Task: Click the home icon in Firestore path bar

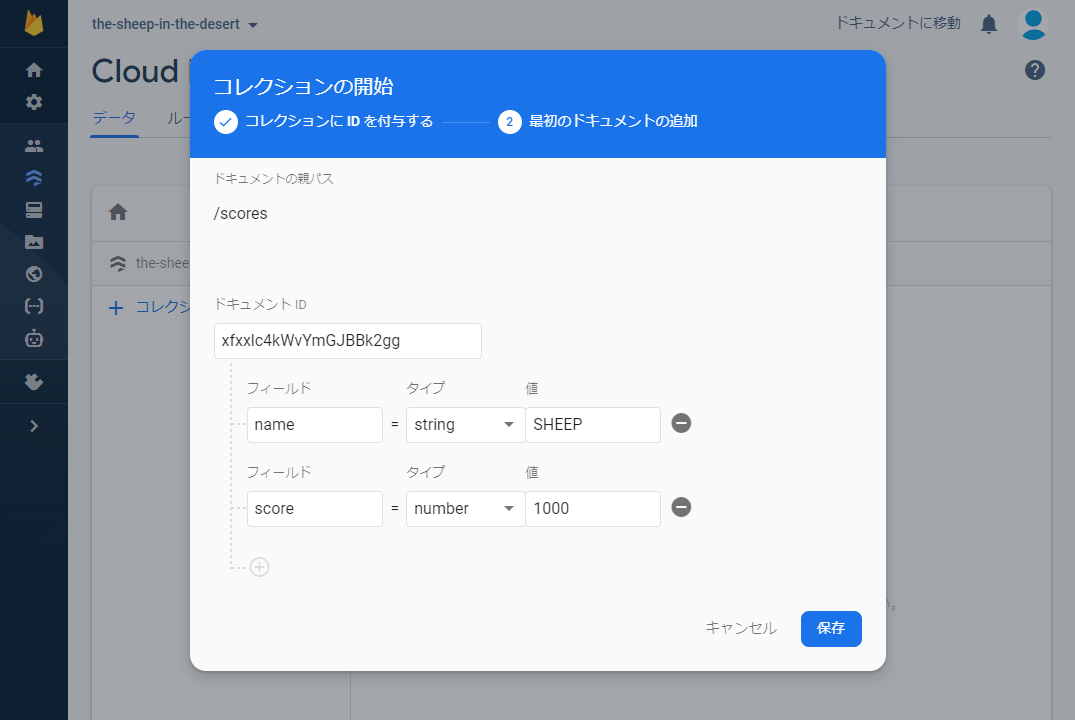Action: (118, 212)
